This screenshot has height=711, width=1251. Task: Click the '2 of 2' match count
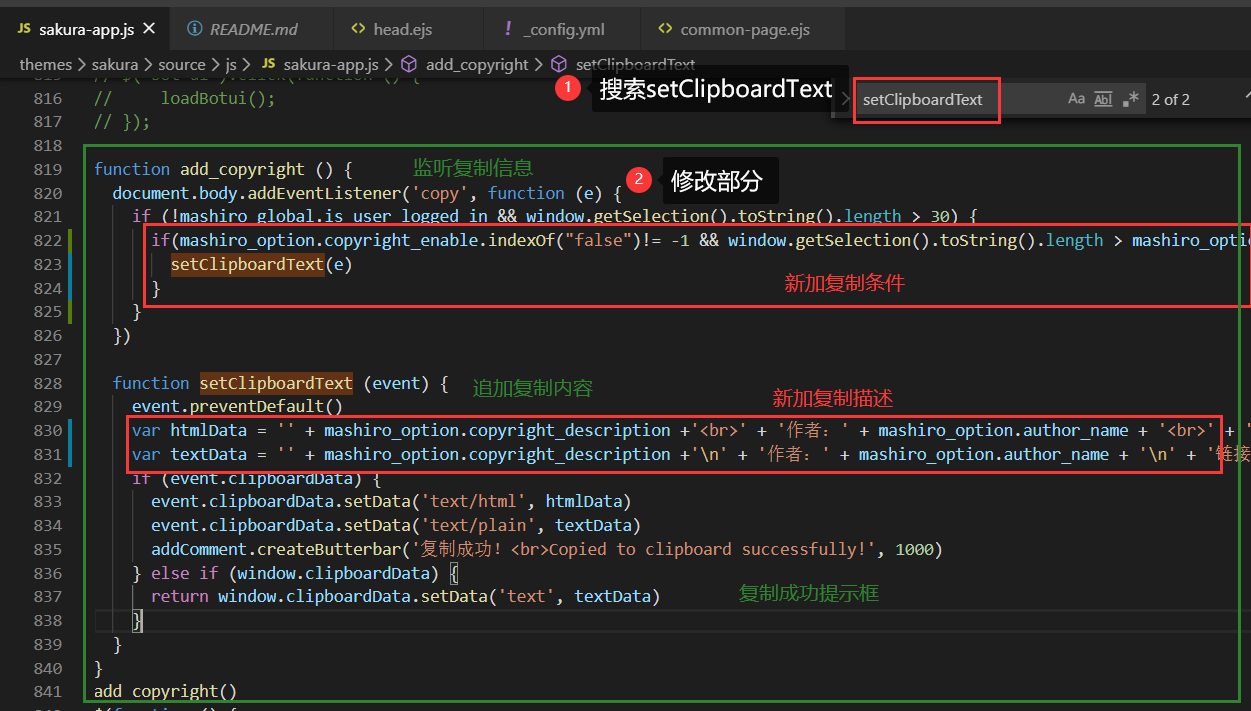[1171, 99]
